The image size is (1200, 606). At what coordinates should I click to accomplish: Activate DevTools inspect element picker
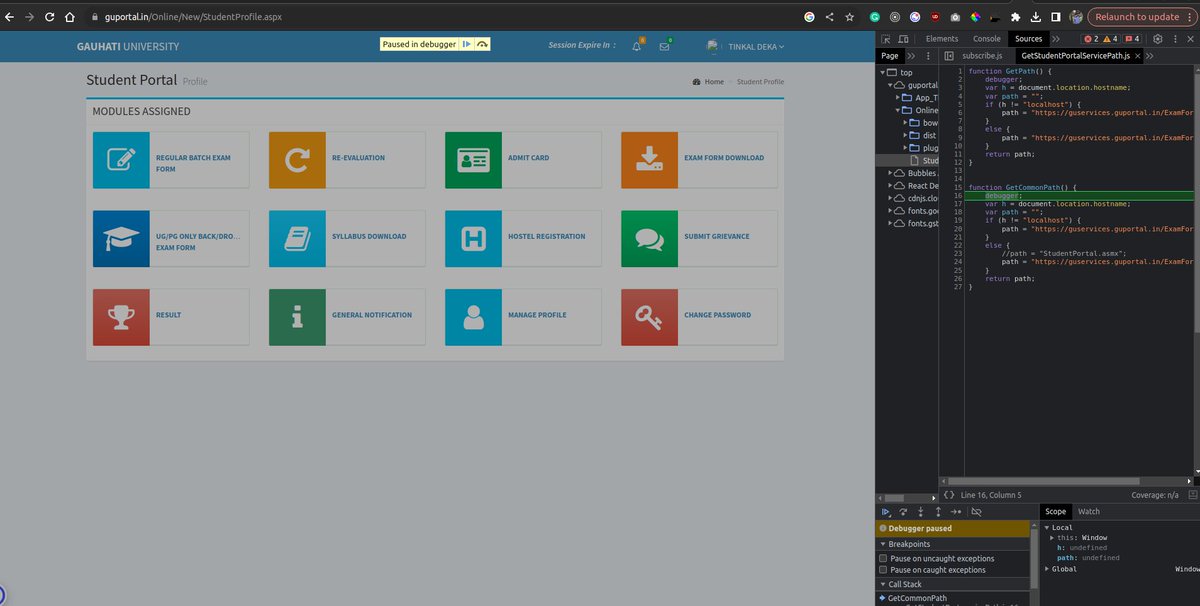click(886, 39)
